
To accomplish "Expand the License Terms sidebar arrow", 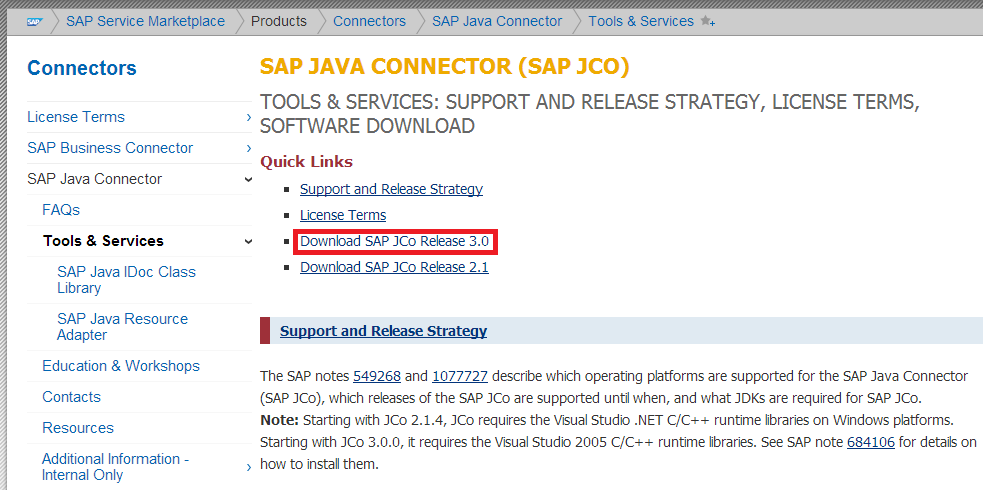I will click(x=248, y=118).
